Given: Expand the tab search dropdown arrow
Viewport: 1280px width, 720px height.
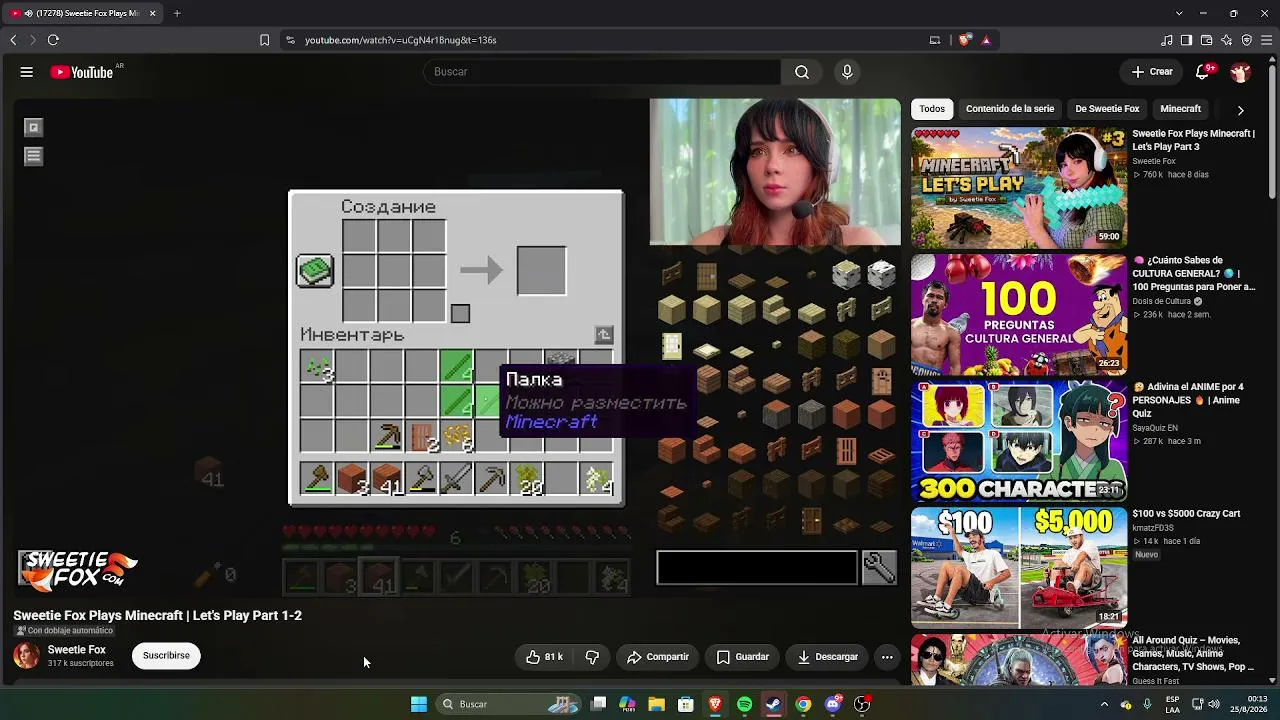Looking at the screenshot, I should [x=1179, y=13].
